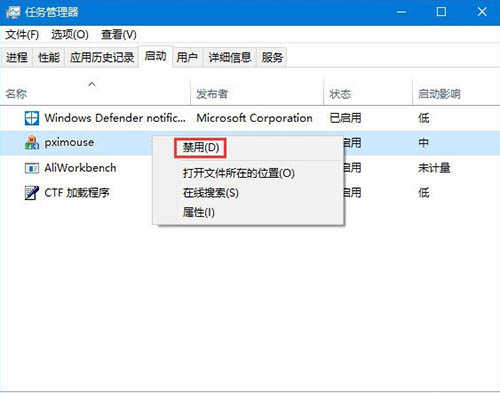This screenshot has width=500, height=393.
Task: Switch to the 用户 tab
Action: tap(187, 57)
